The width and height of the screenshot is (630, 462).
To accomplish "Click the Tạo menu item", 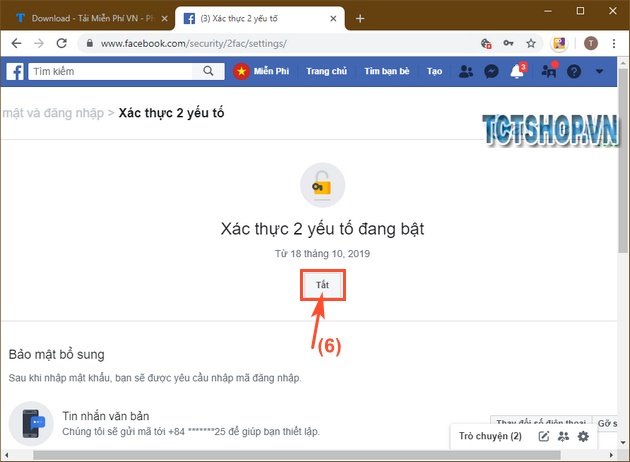I will tap(434, 71).
